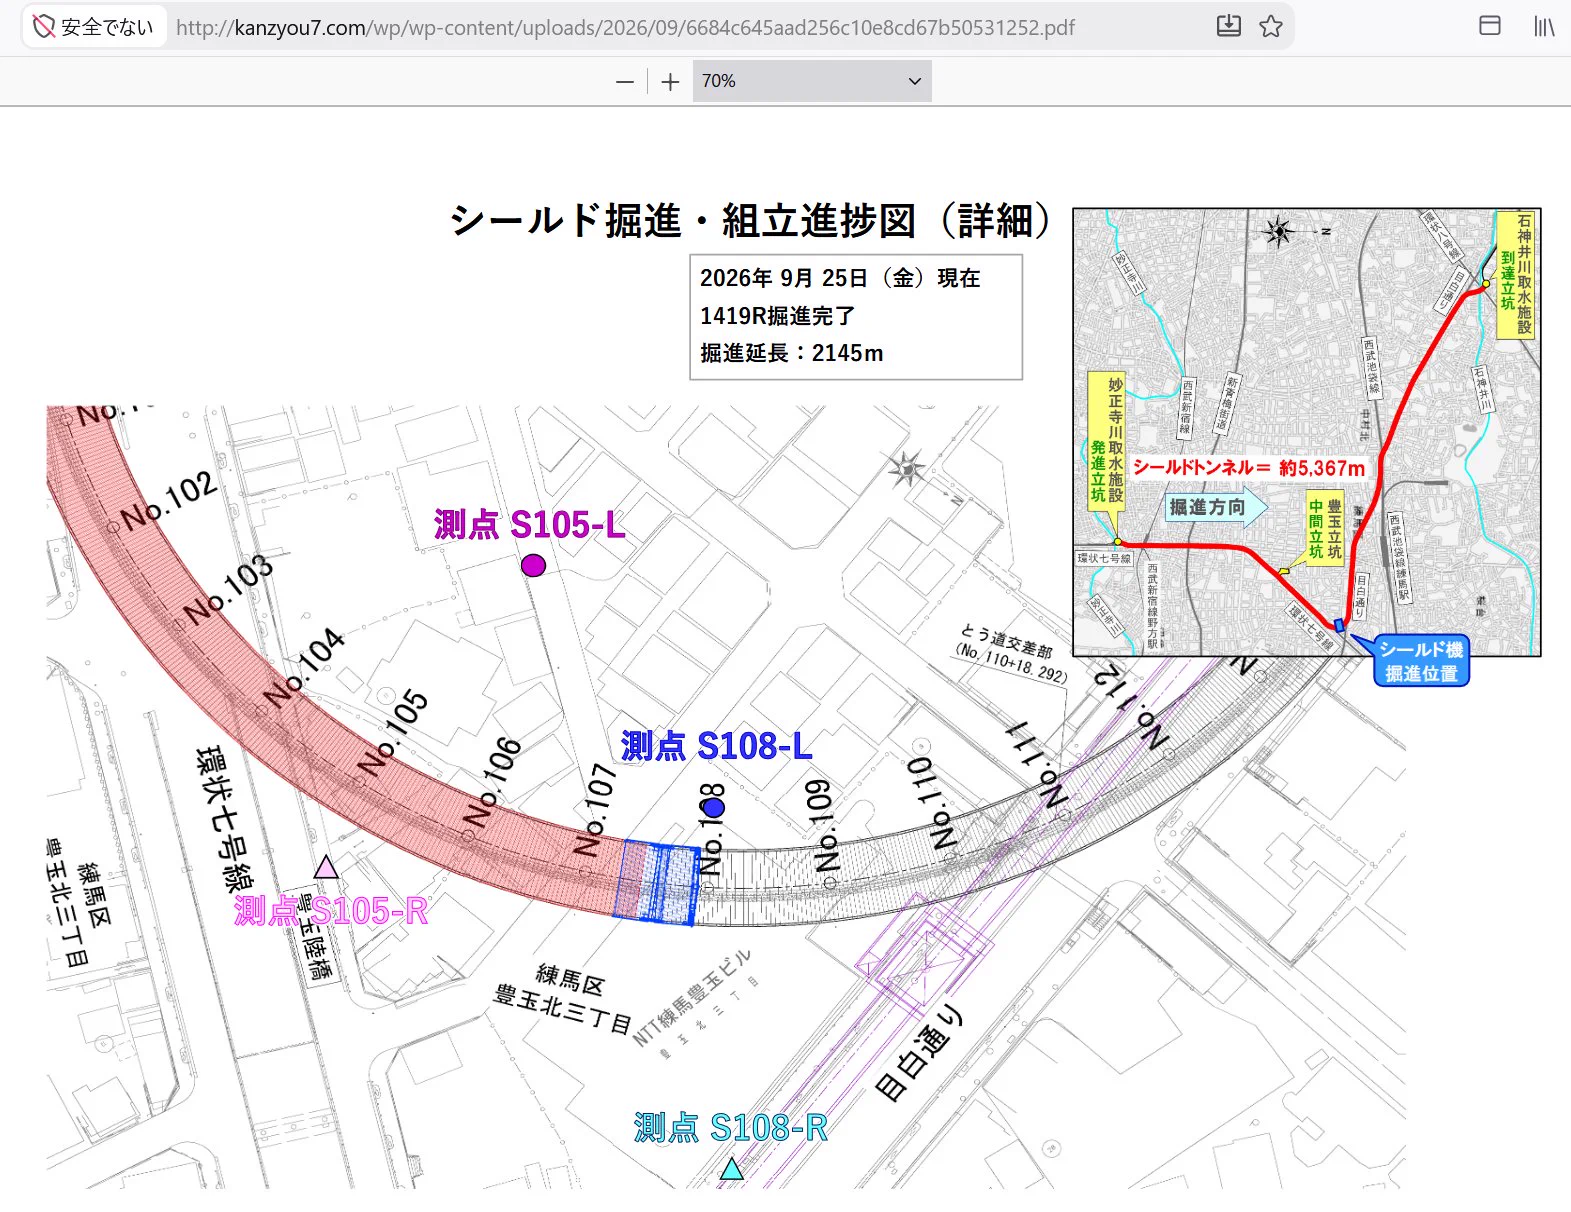Click the magenta S105-L measurement point dot

534,566
